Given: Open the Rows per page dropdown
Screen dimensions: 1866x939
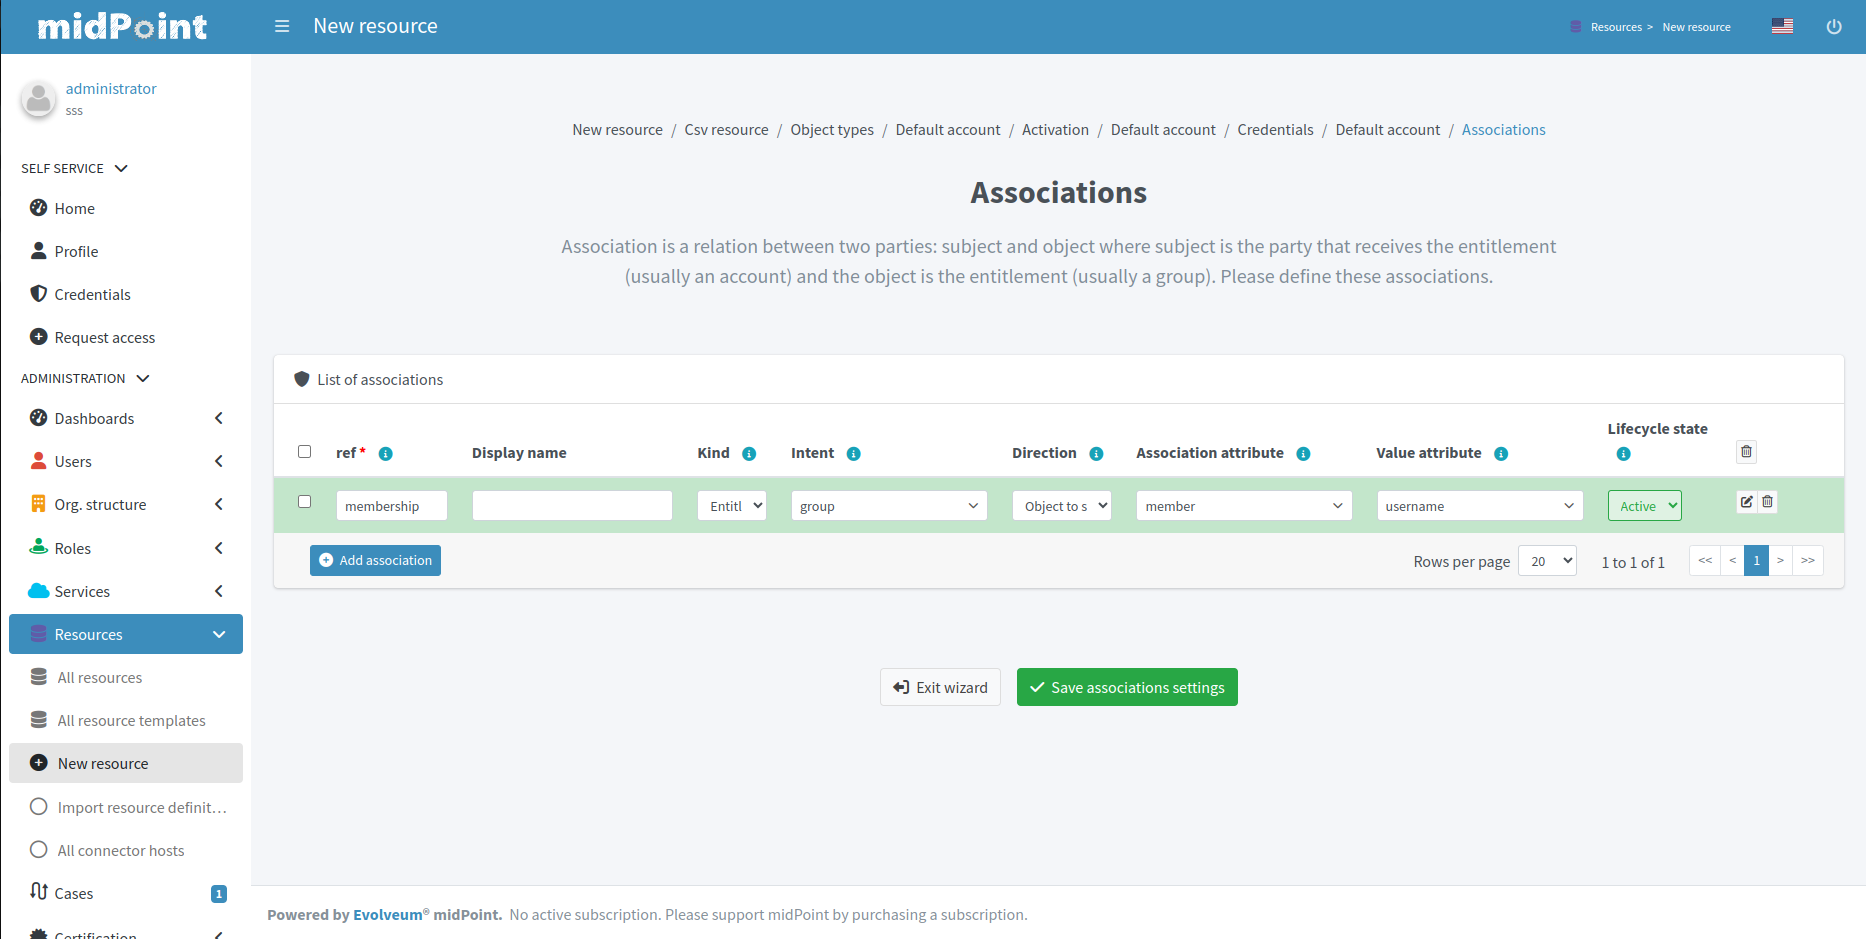Looking at the screenshot, I should coord(1547,561).
